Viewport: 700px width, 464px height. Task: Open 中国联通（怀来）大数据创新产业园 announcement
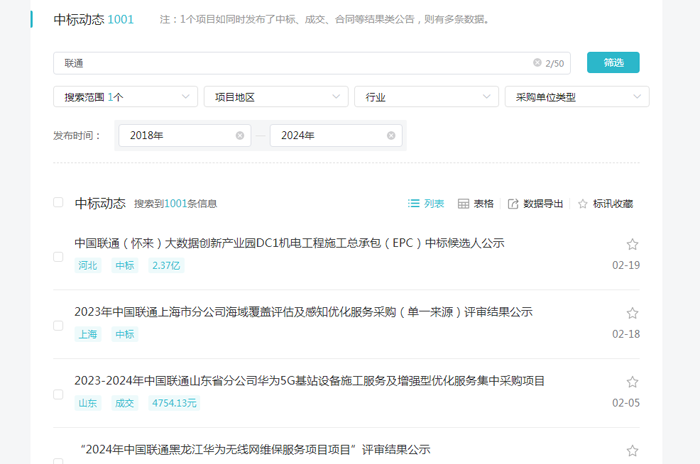[x=289, y=243]
